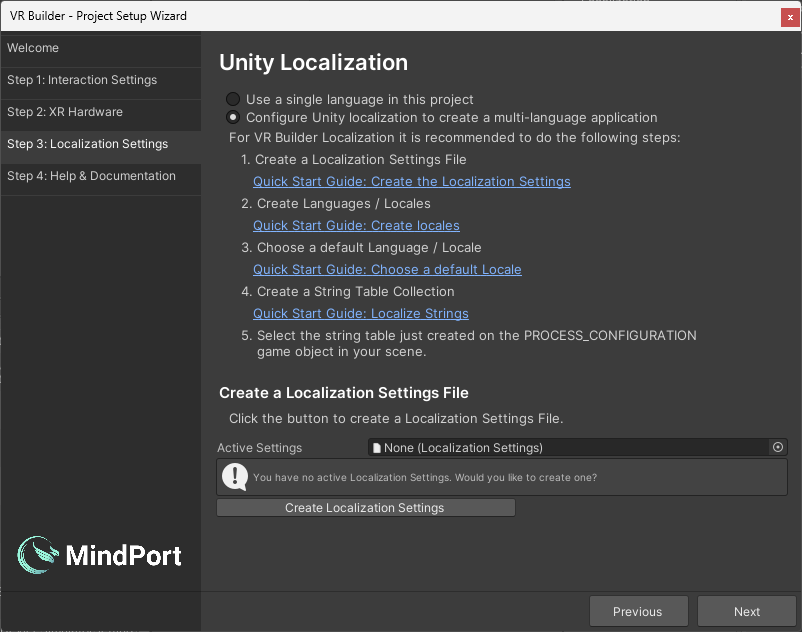The width and height of the screenshot is (802, 632).
Task: Select single language radio option
Action: [233, 100]
